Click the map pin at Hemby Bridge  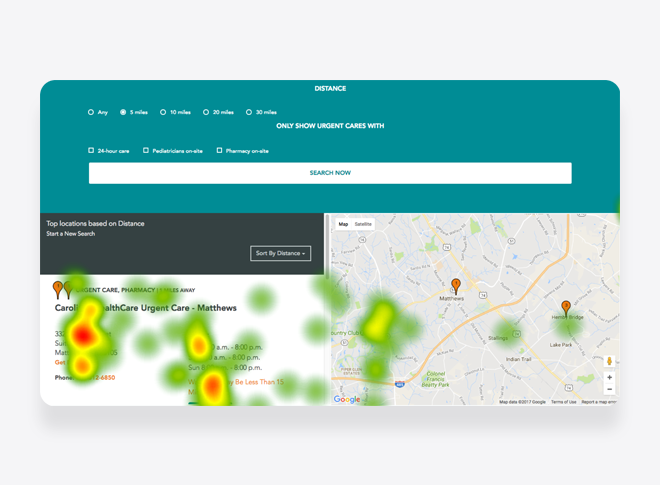tap(566, 308)
